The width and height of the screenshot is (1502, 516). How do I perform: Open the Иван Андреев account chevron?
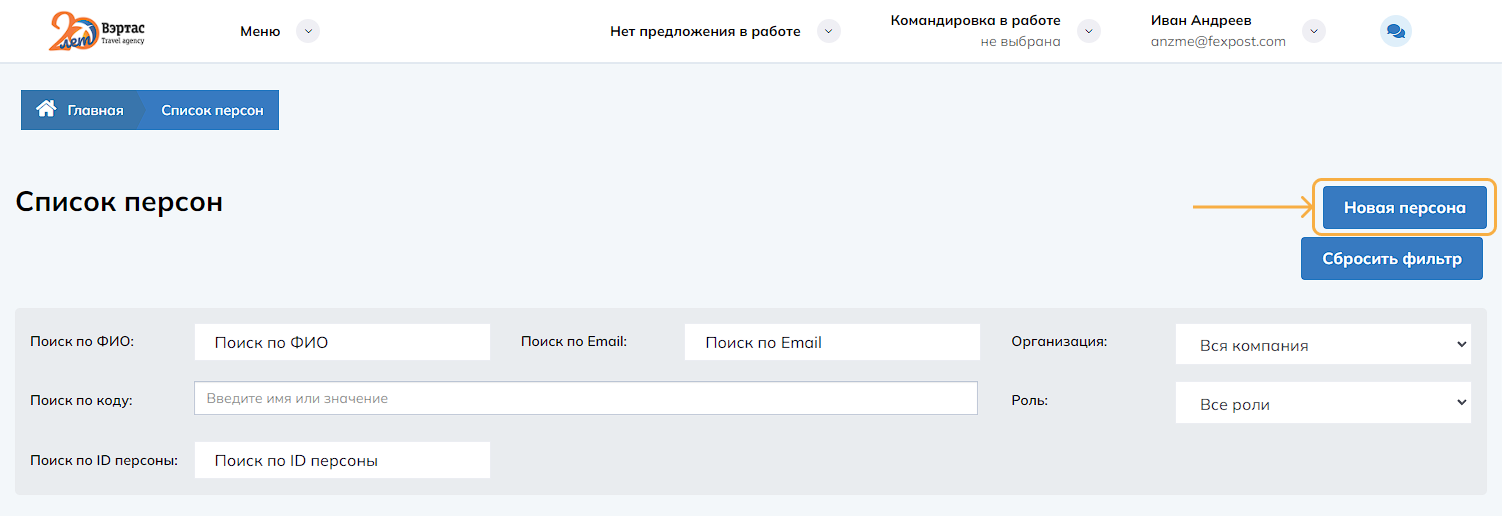(1314, 31)
